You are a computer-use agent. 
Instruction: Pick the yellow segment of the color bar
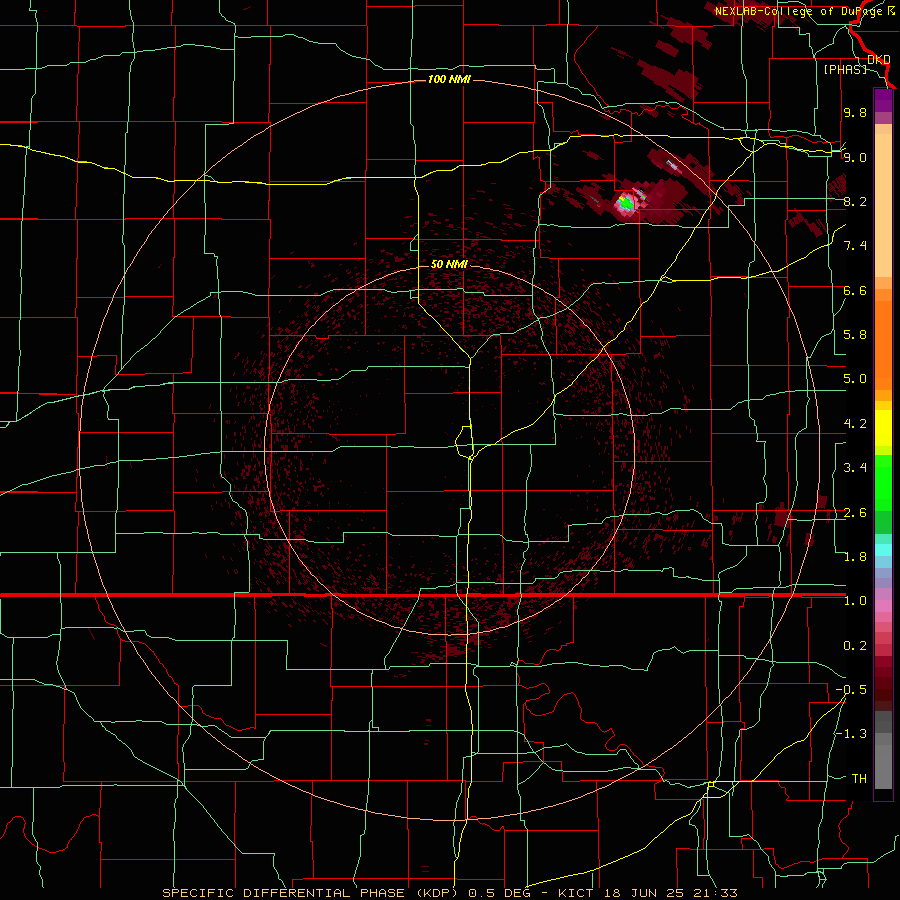click(883, 428)
